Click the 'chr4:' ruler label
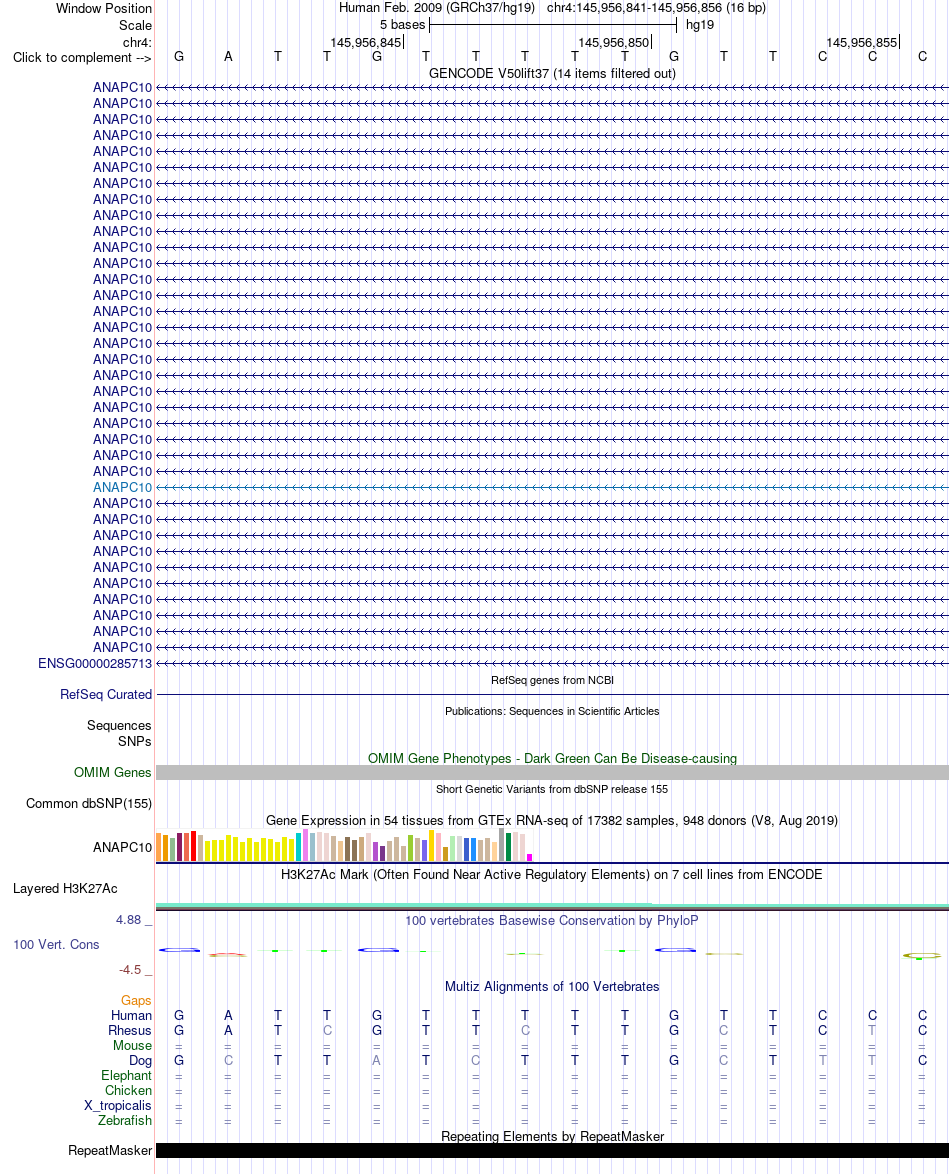 (137, 42)
